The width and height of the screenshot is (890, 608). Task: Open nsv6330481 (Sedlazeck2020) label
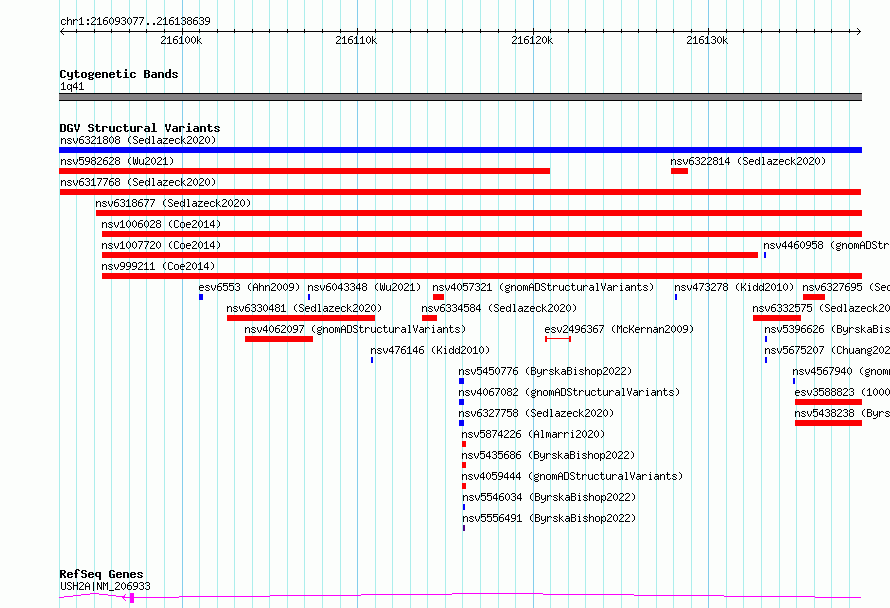click(304, 308)
